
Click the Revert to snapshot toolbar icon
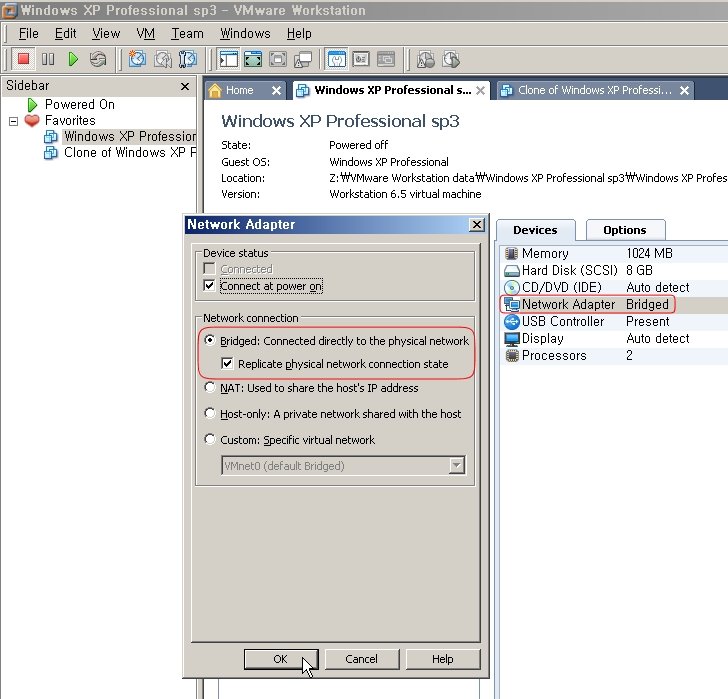(x=162, y=59)
